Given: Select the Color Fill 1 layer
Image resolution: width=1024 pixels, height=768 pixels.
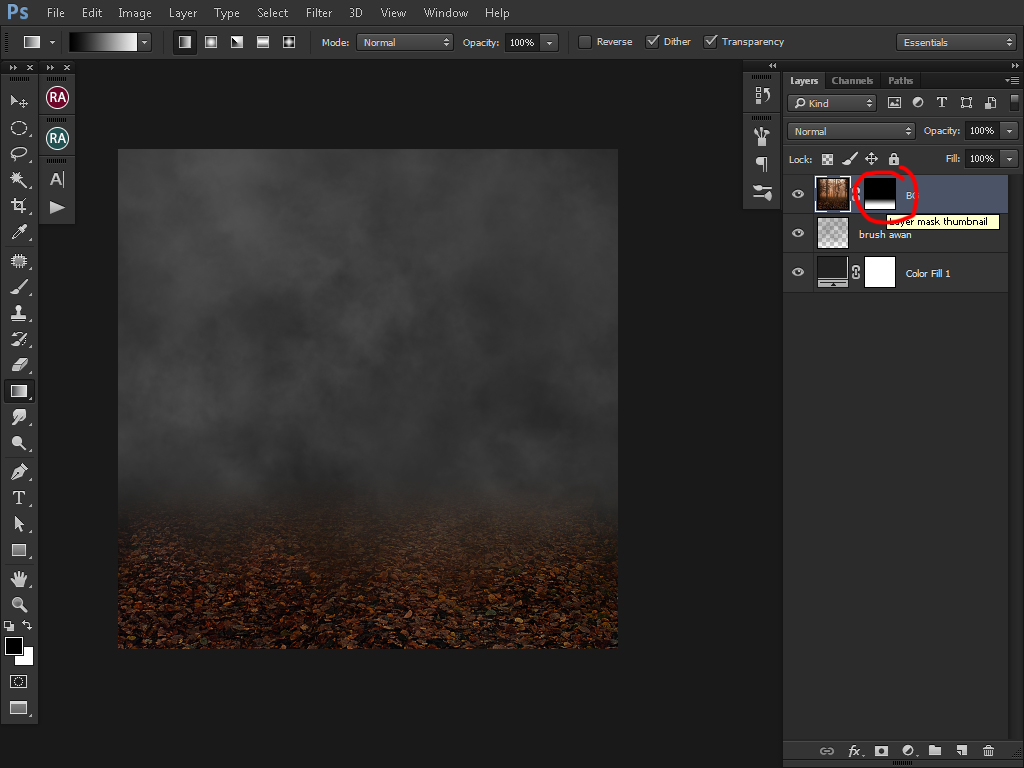Looking at the screenshot, I should click(x=928, y=273).
